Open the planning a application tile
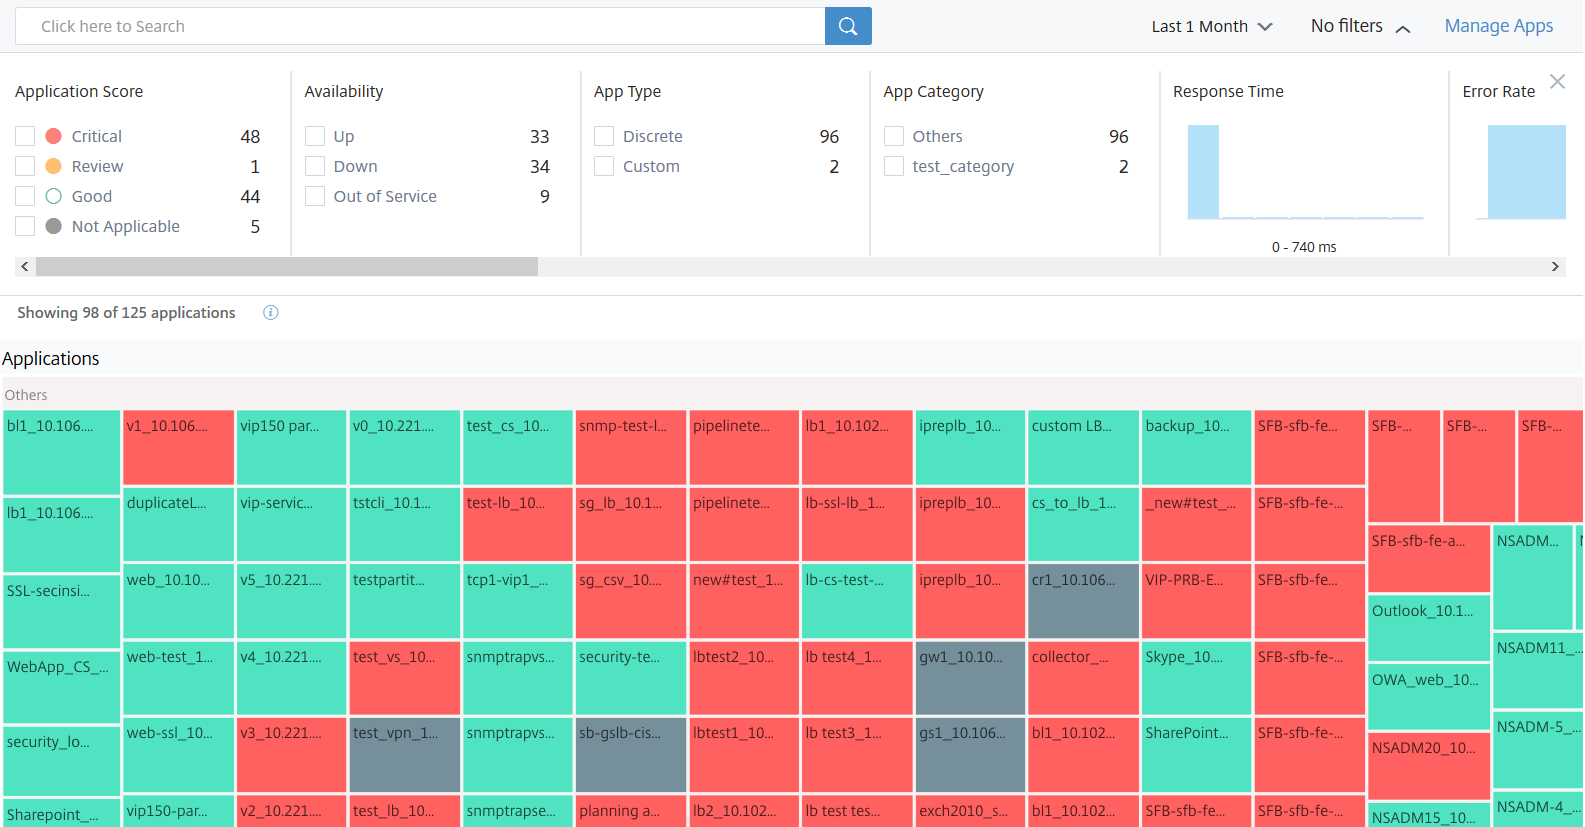The width and height of the screenshot is (1585, 827). tap(630, 811)
